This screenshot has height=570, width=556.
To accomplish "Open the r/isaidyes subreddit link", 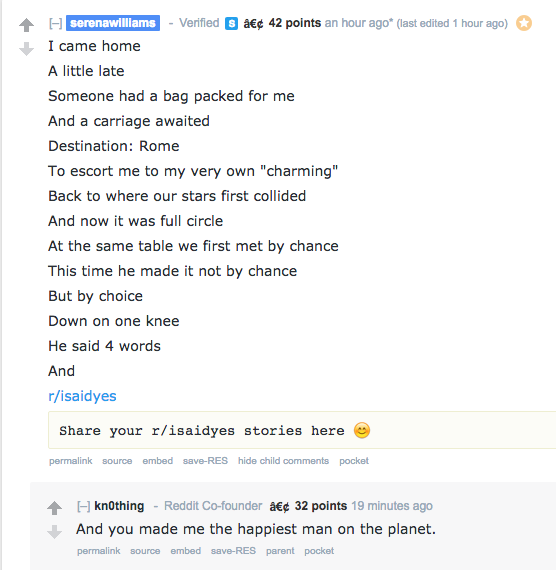I will (x=82, y=396).
